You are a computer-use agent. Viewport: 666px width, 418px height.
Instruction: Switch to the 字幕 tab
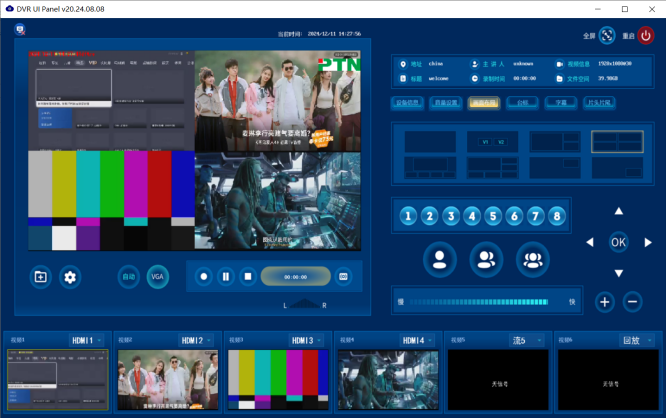point(561,103)
